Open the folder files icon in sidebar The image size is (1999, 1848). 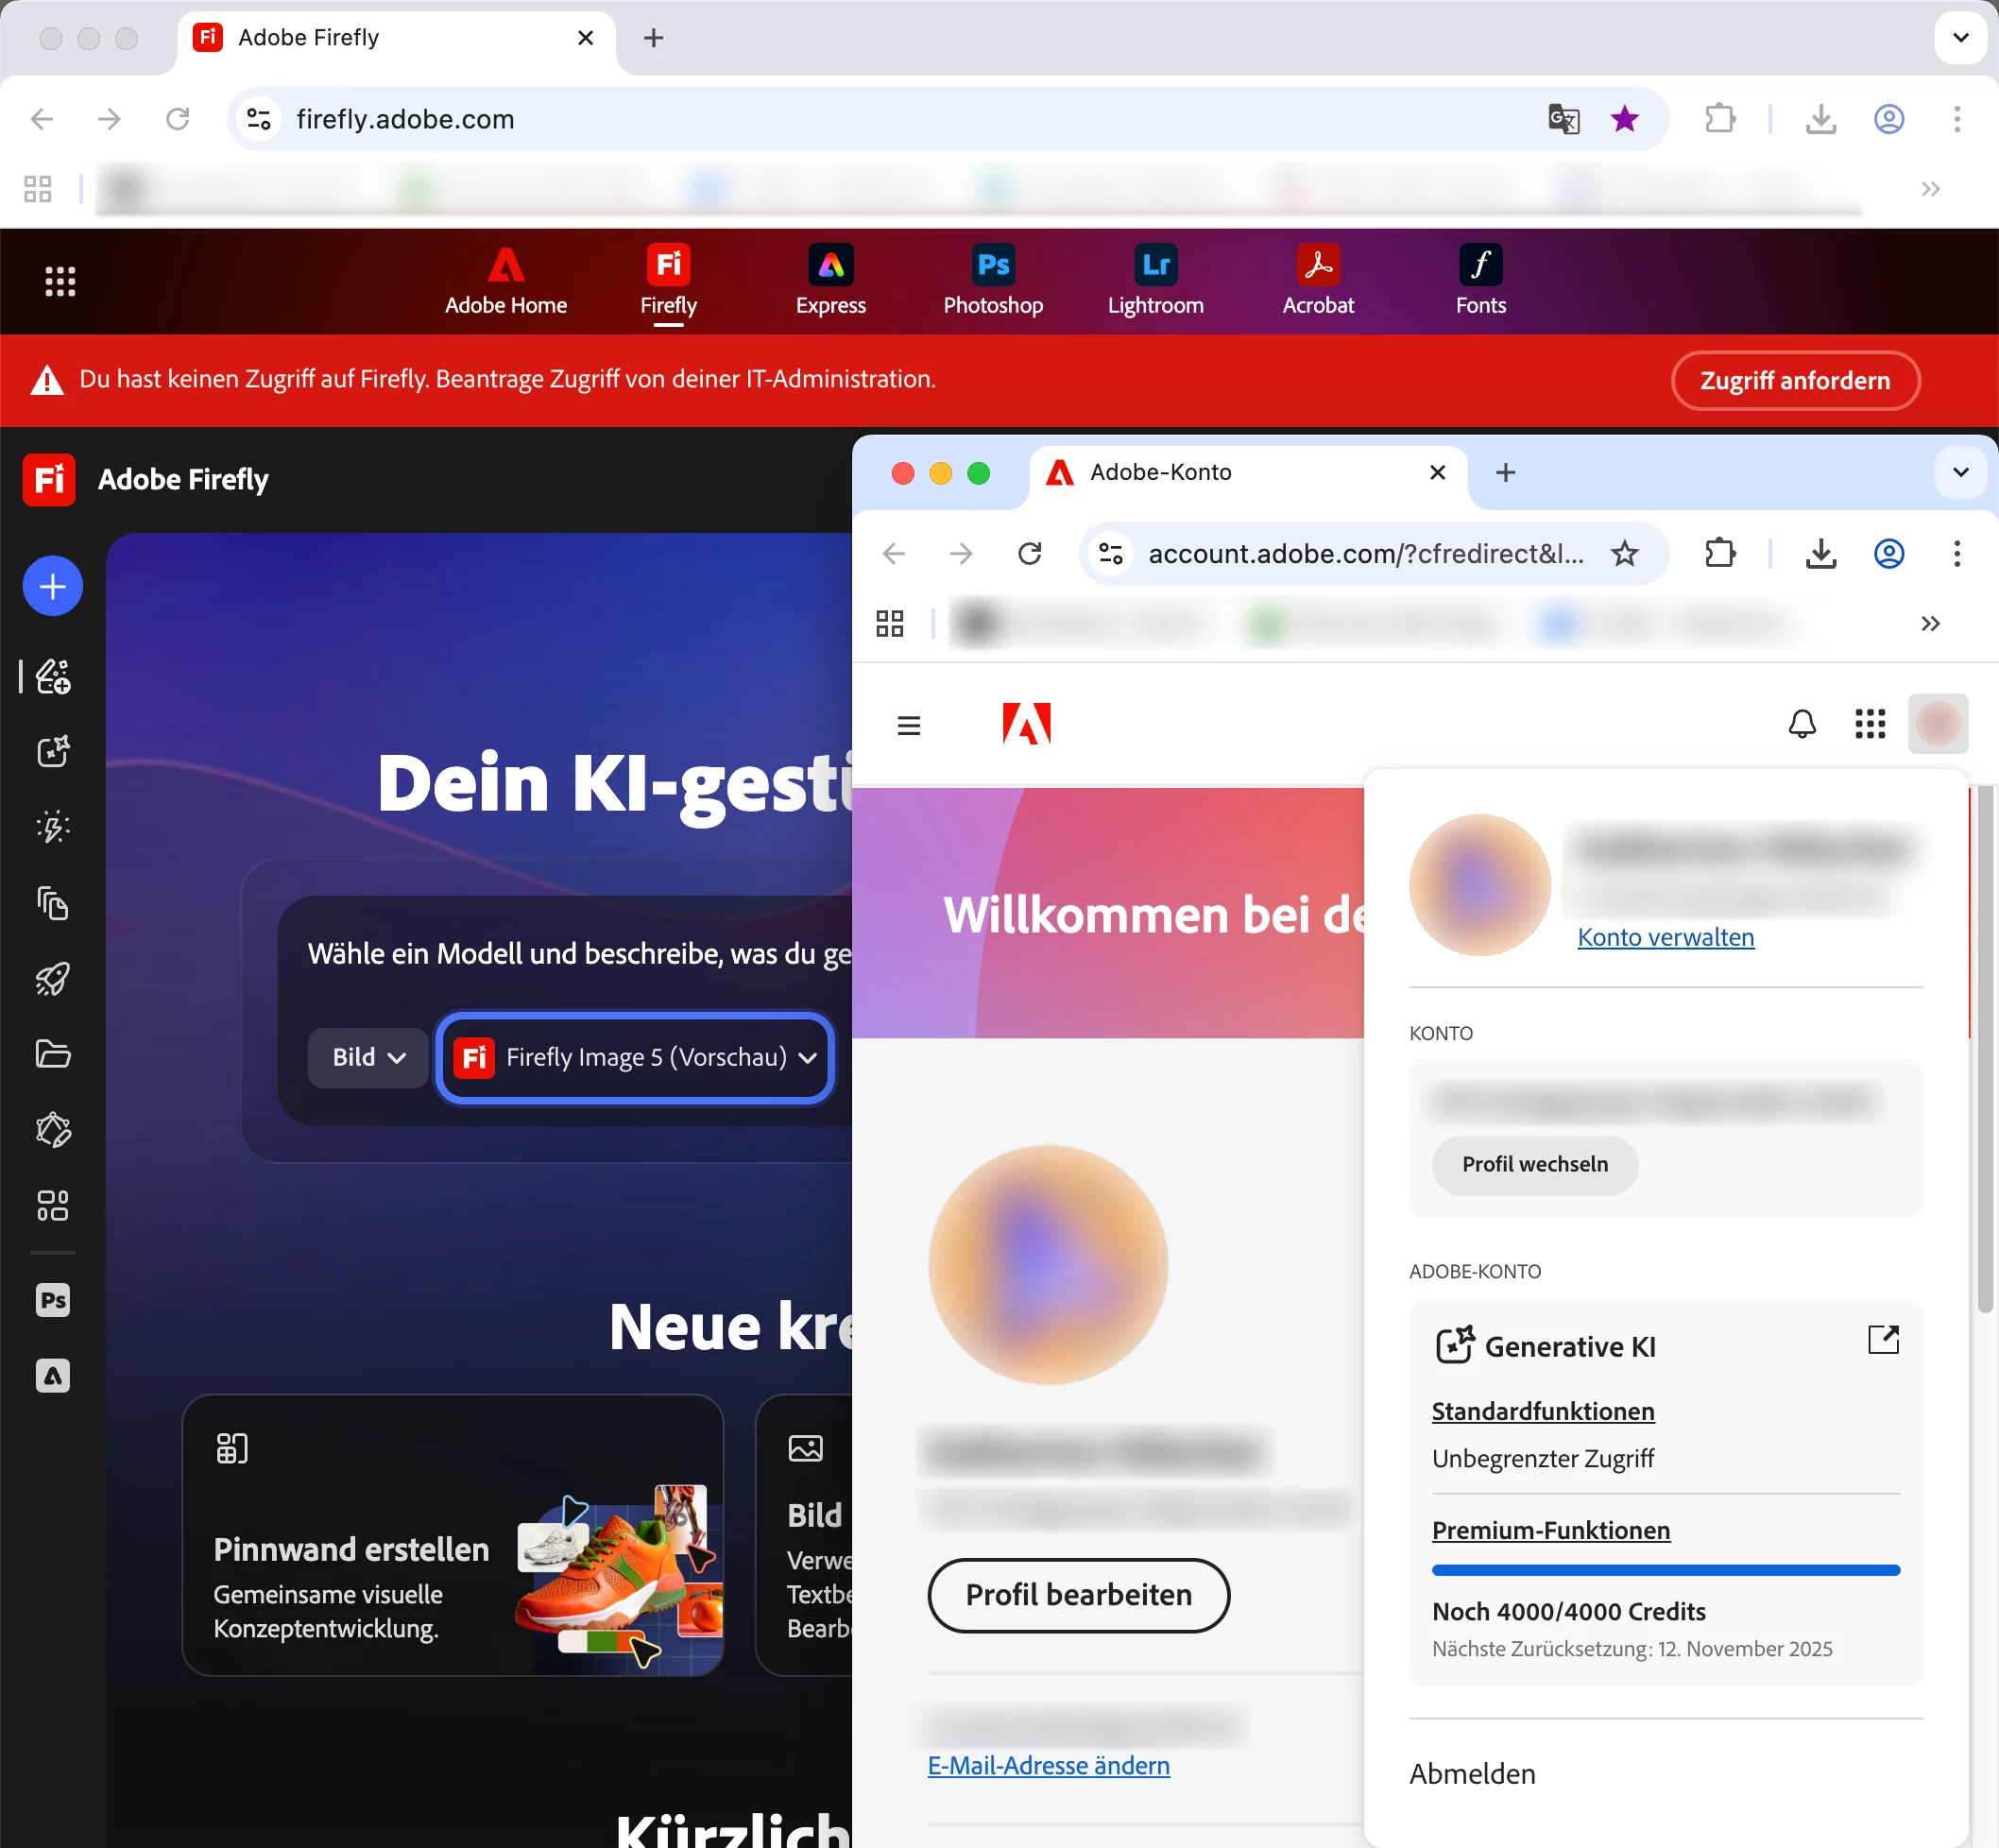click(x=52, y=1054)
